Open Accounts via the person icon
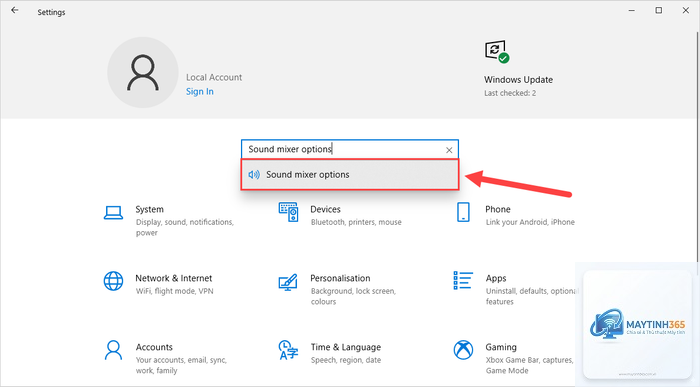Screen dimensions: 700x387 click(113, 350)
